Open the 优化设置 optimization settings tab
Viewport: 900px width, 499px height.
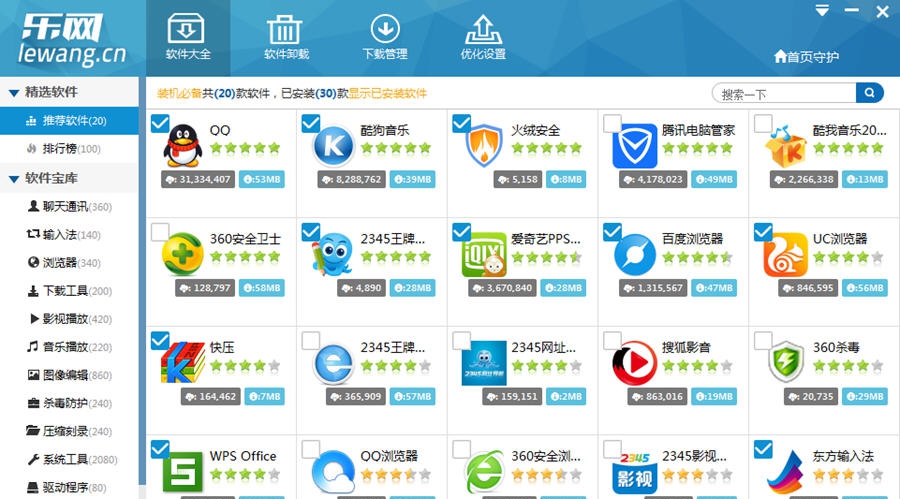[483, 38]
